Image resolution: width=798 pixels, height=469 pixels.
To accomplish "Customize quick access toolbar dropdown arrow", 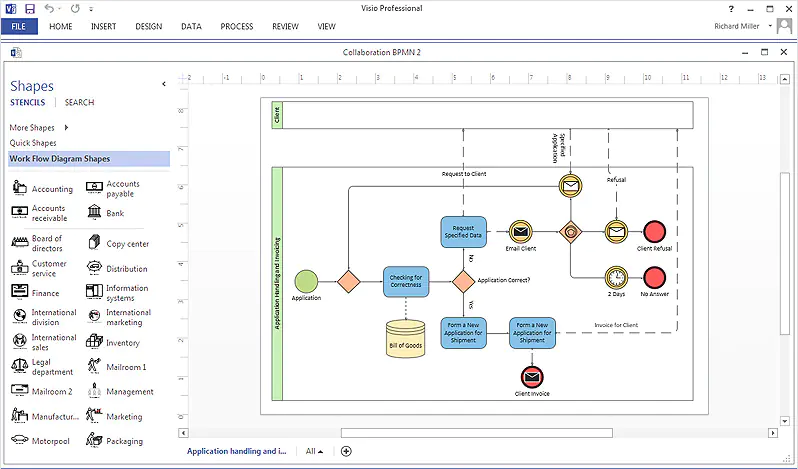I will pyautogui.click(x=91, y=9).
